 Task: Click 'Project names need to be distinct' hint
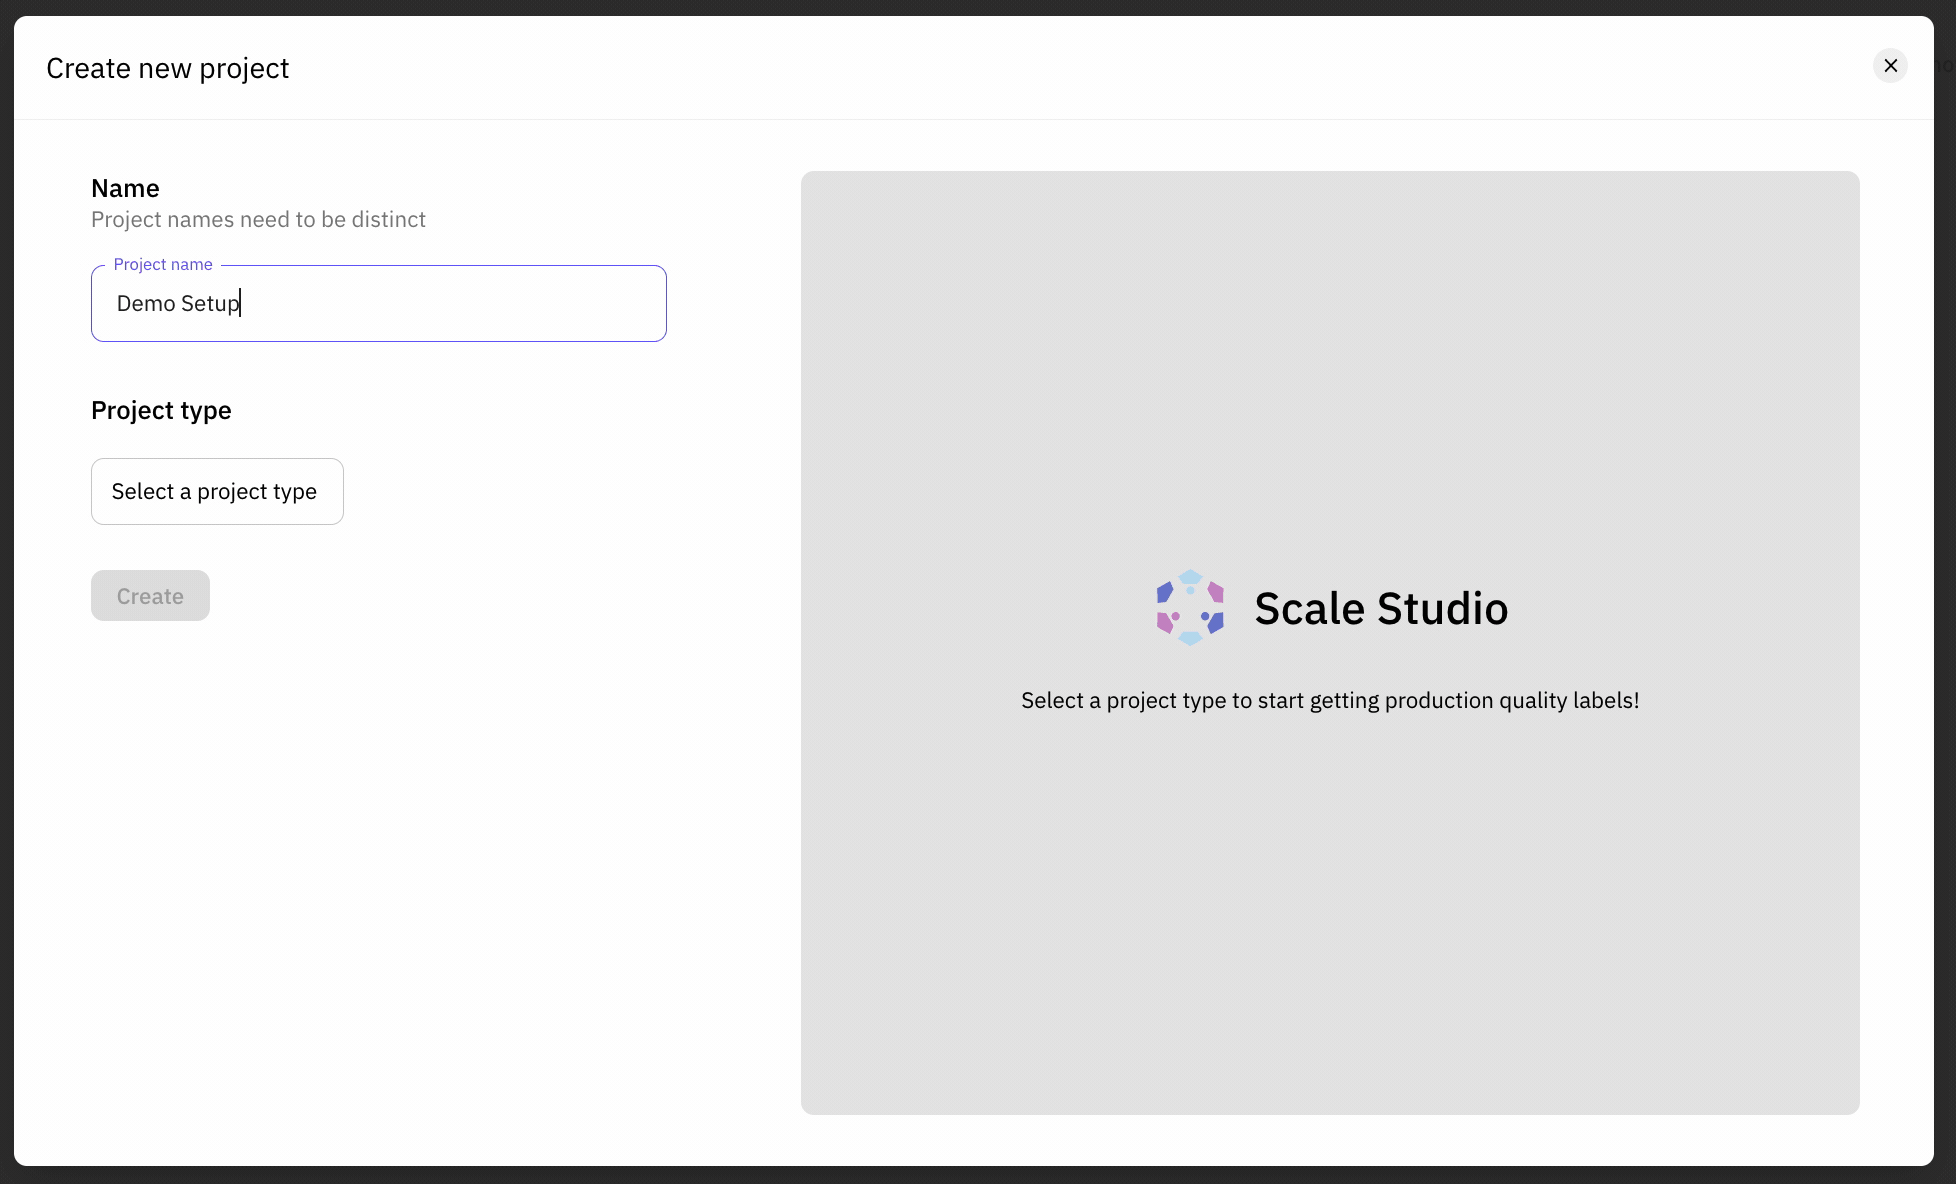click(x=258, y=219)
